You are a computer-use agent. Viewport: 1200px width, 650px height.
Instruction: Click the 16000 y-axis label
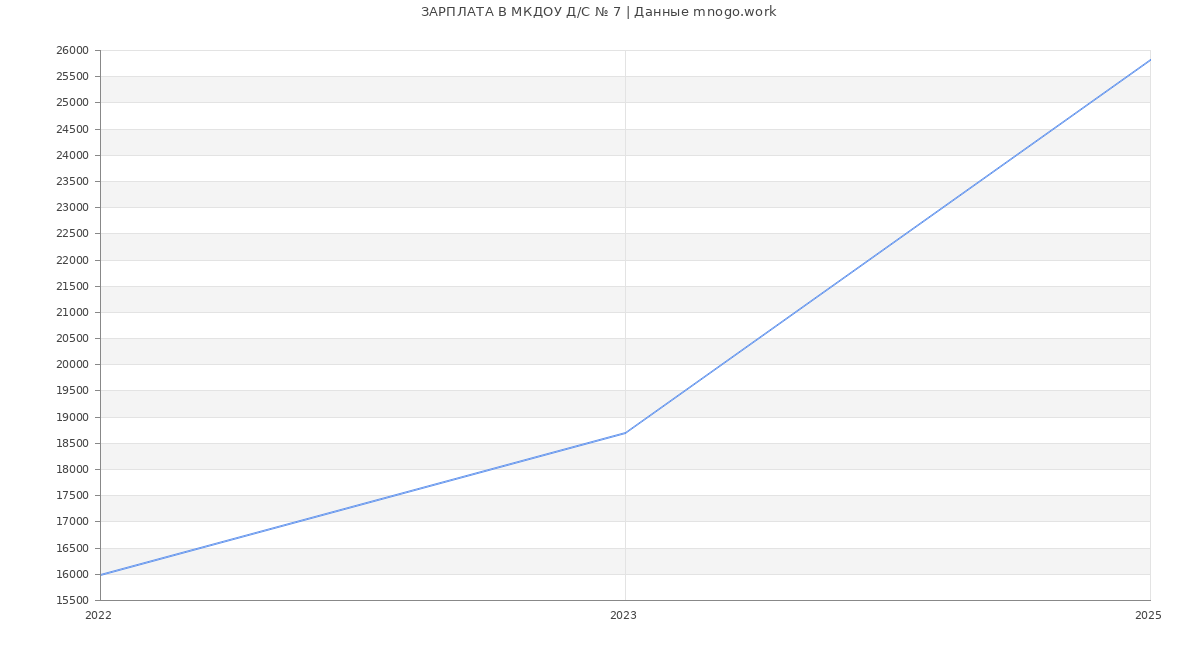tap(73, 574)
